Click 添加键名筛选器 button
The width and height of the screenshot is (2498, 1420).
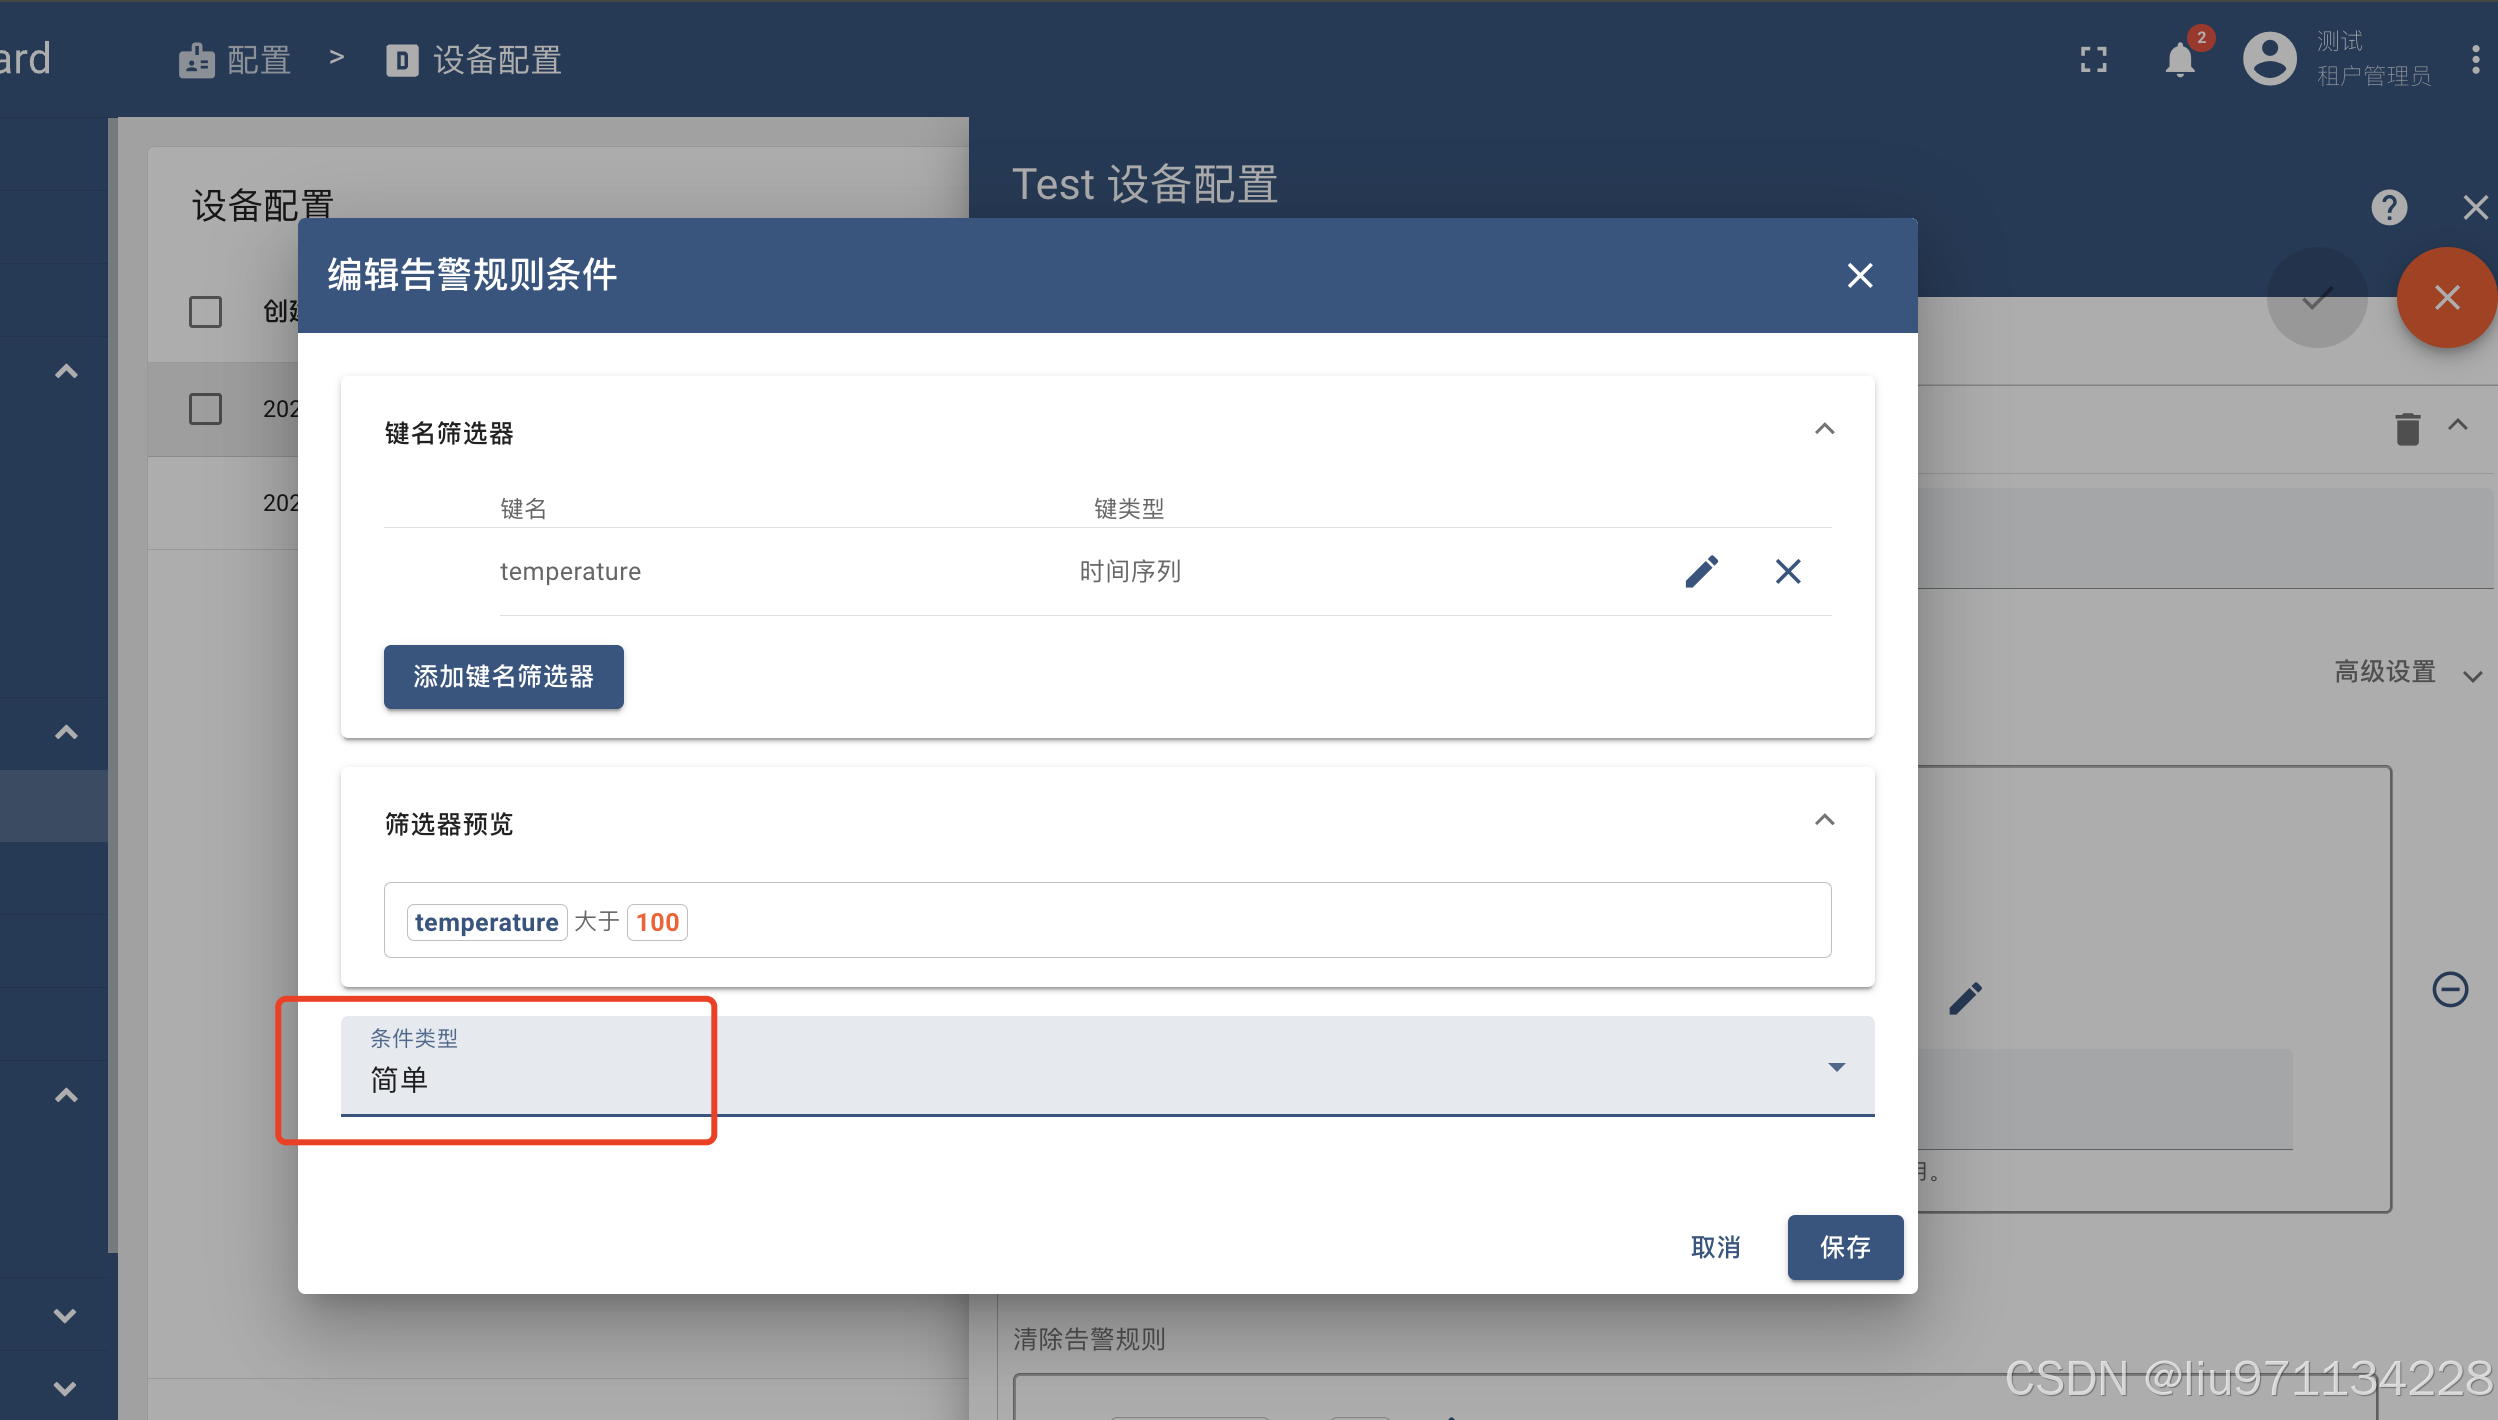[503, 677]
